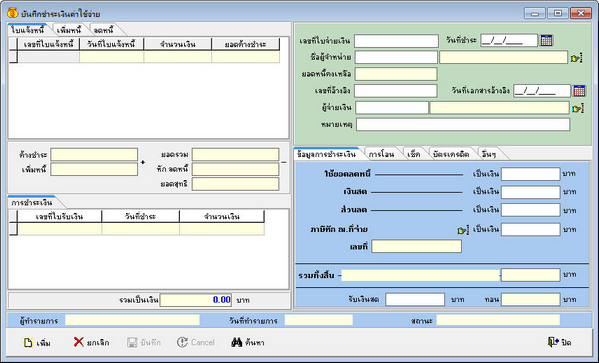Open ข้อมูลการชำระเงิน tab
599x363 pixels.
326,154
